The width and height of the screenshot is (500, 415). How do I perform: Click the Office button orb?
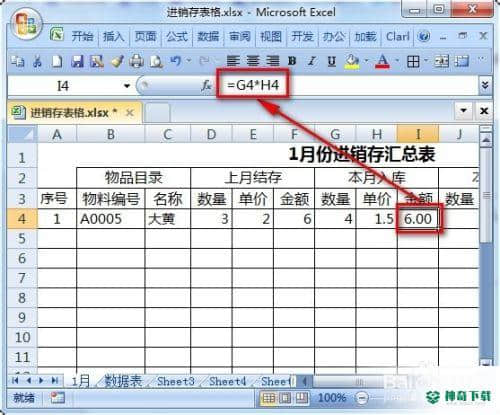tap(26, 24)
